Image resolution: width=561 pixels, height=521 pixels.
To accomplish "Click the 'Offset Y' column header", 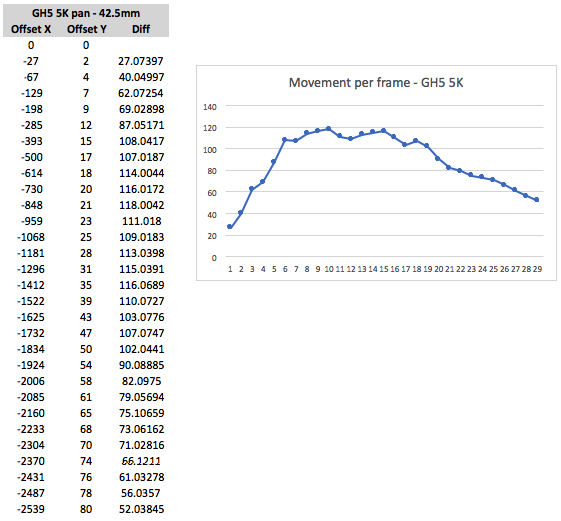I will [87, 29].
